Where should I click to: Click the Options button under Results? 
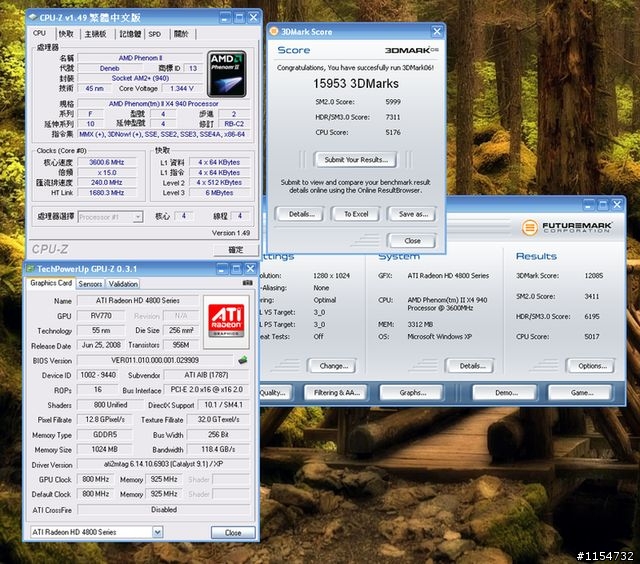(x=592, y=366)
